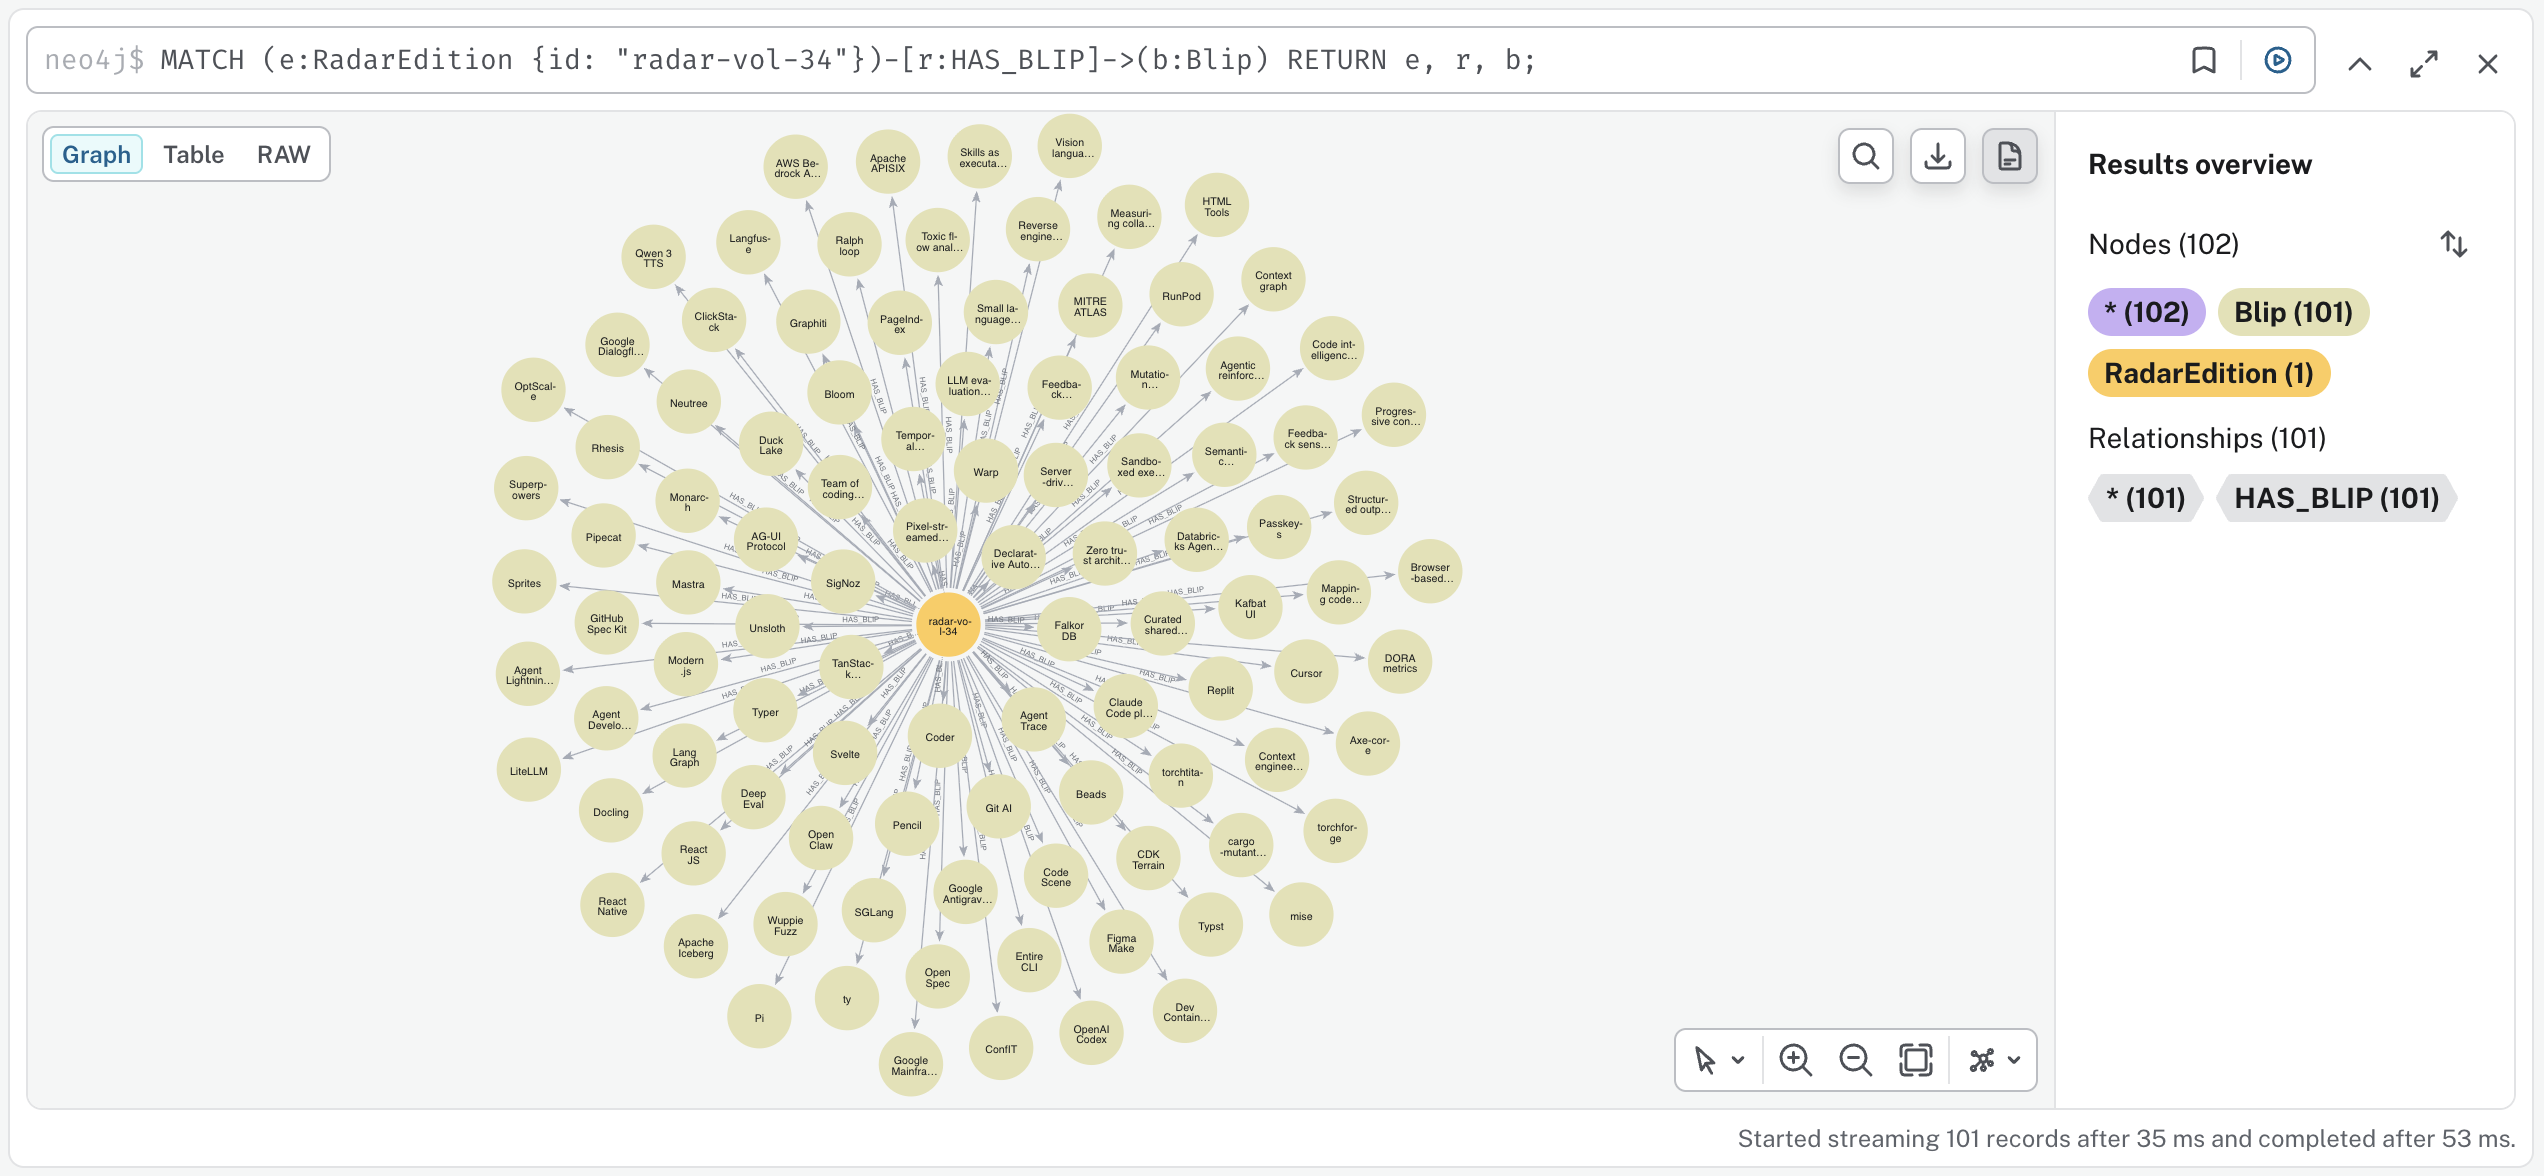Viewport: 2544px width, 1176px height.
Task: Click the Git AI node
Action: pos(998,808)
